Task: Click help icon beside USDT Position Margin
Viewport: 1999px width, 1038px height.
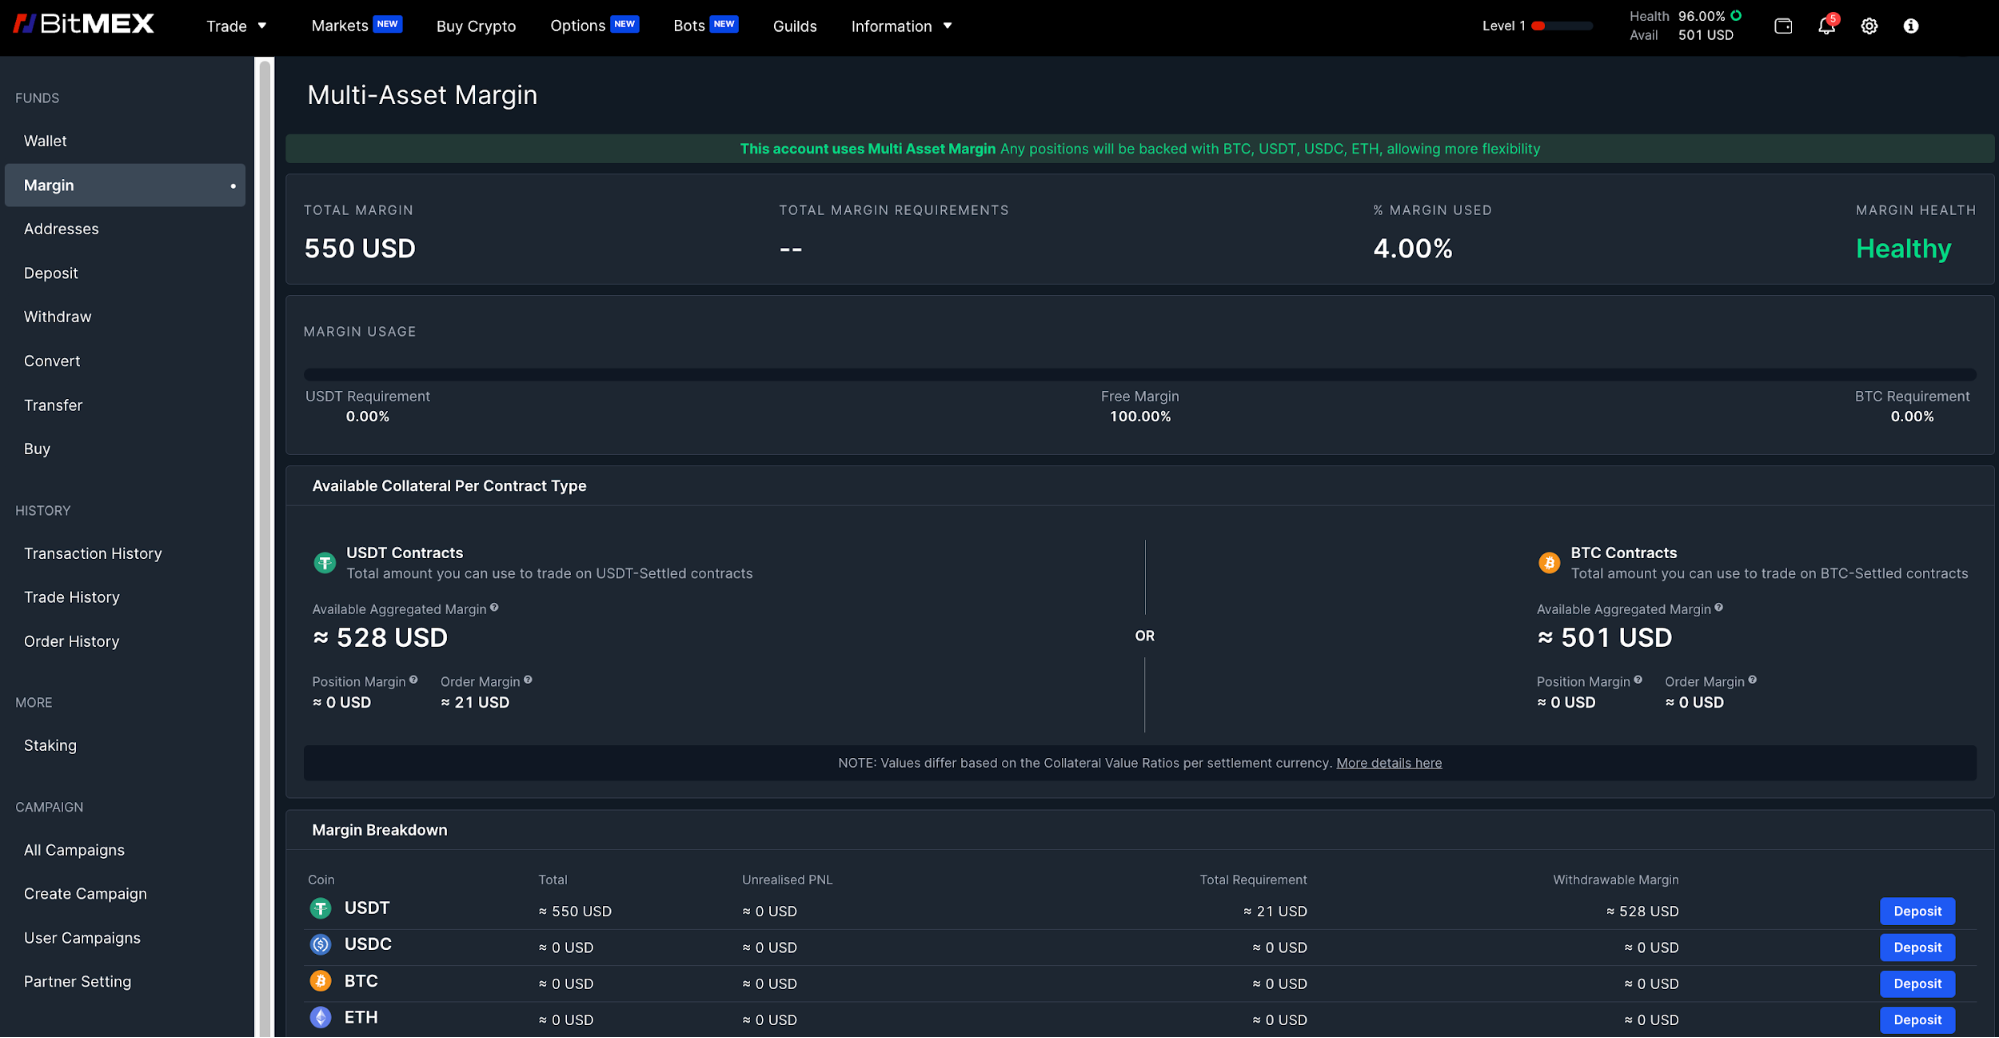Action: click(413, 681)
